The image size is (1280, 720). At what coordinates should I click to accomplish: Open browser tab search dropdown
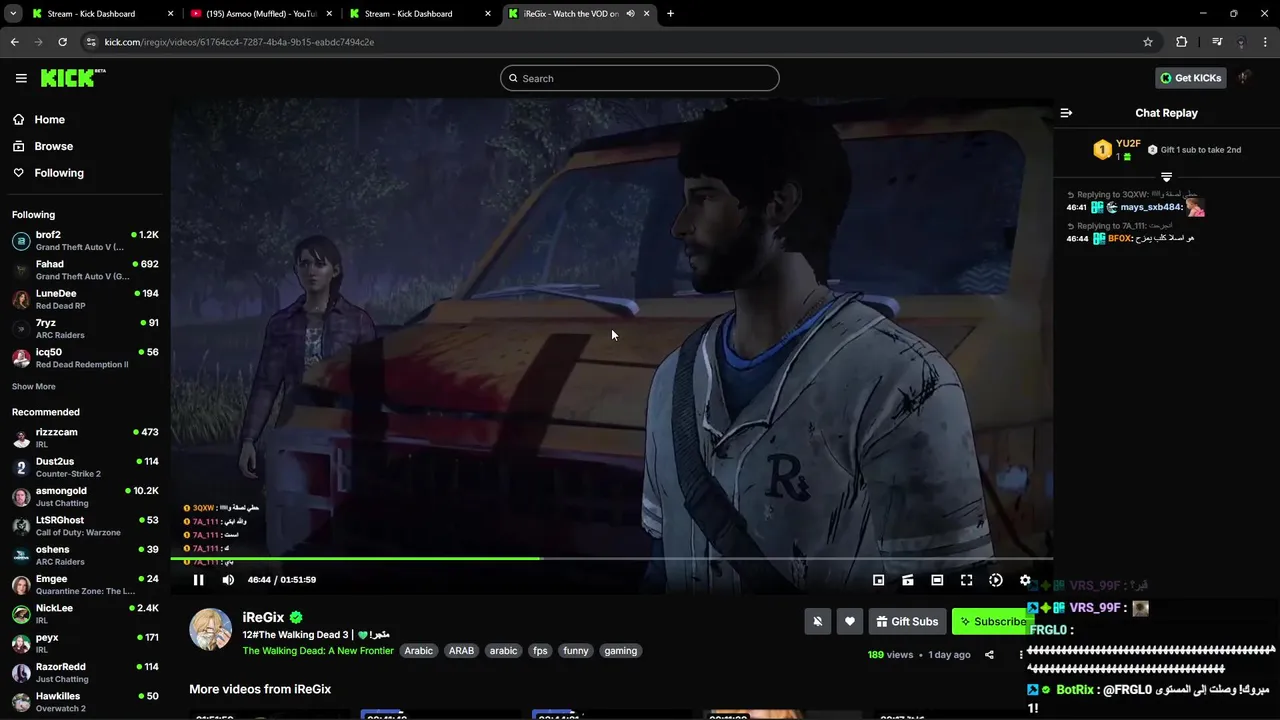coord(13,14)
